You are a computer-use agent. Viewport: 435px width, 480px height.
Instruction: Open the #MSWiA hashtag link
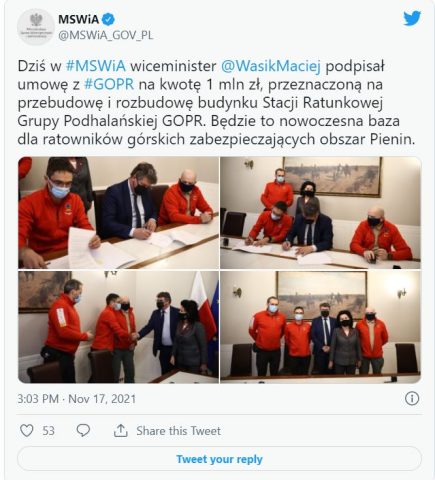coord(96,66)
